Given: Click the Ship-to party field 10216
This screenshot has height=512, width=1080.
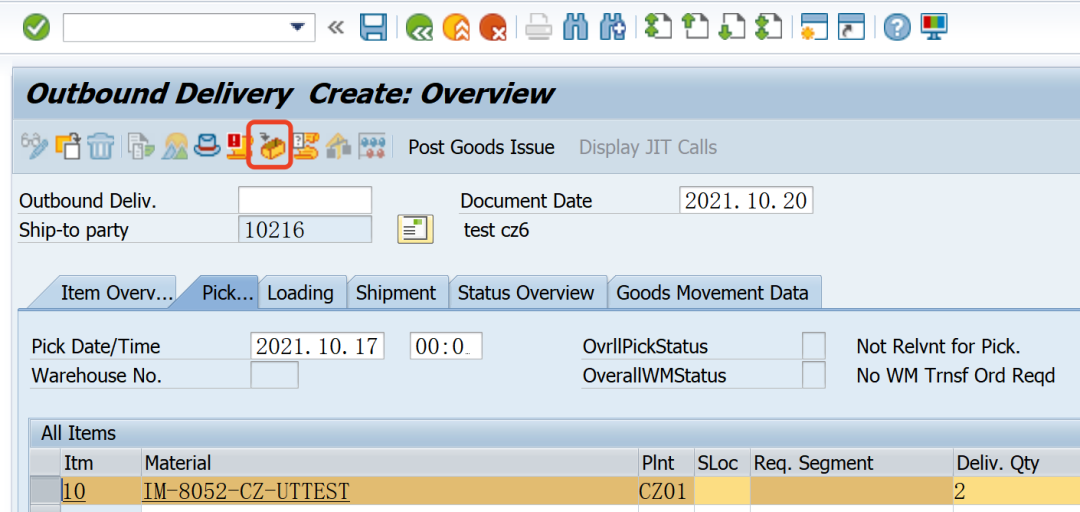Looking at the screenshot, I should pos(305,229).
